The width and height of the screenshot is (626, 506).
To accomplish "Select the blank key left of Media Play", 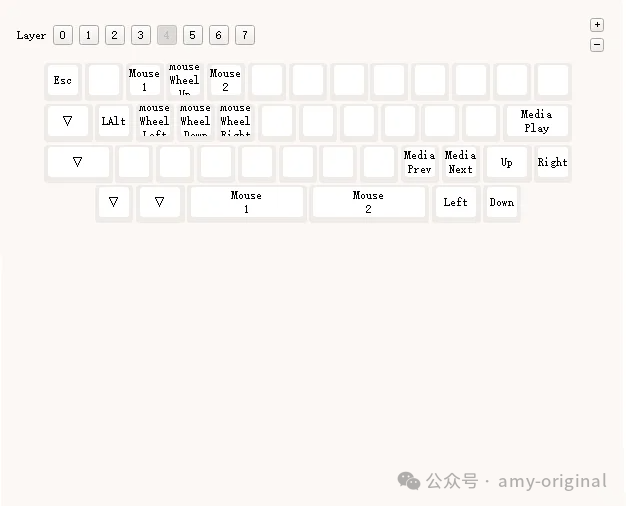I will point(481,122).
